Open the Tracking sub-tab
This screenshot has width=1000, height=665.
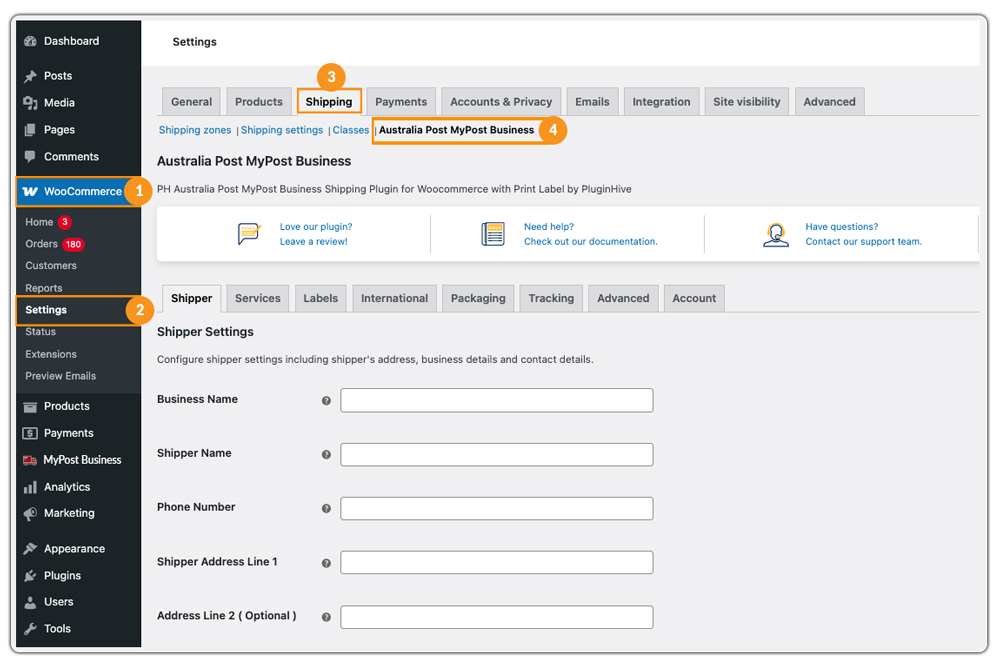tap(551, 298)
